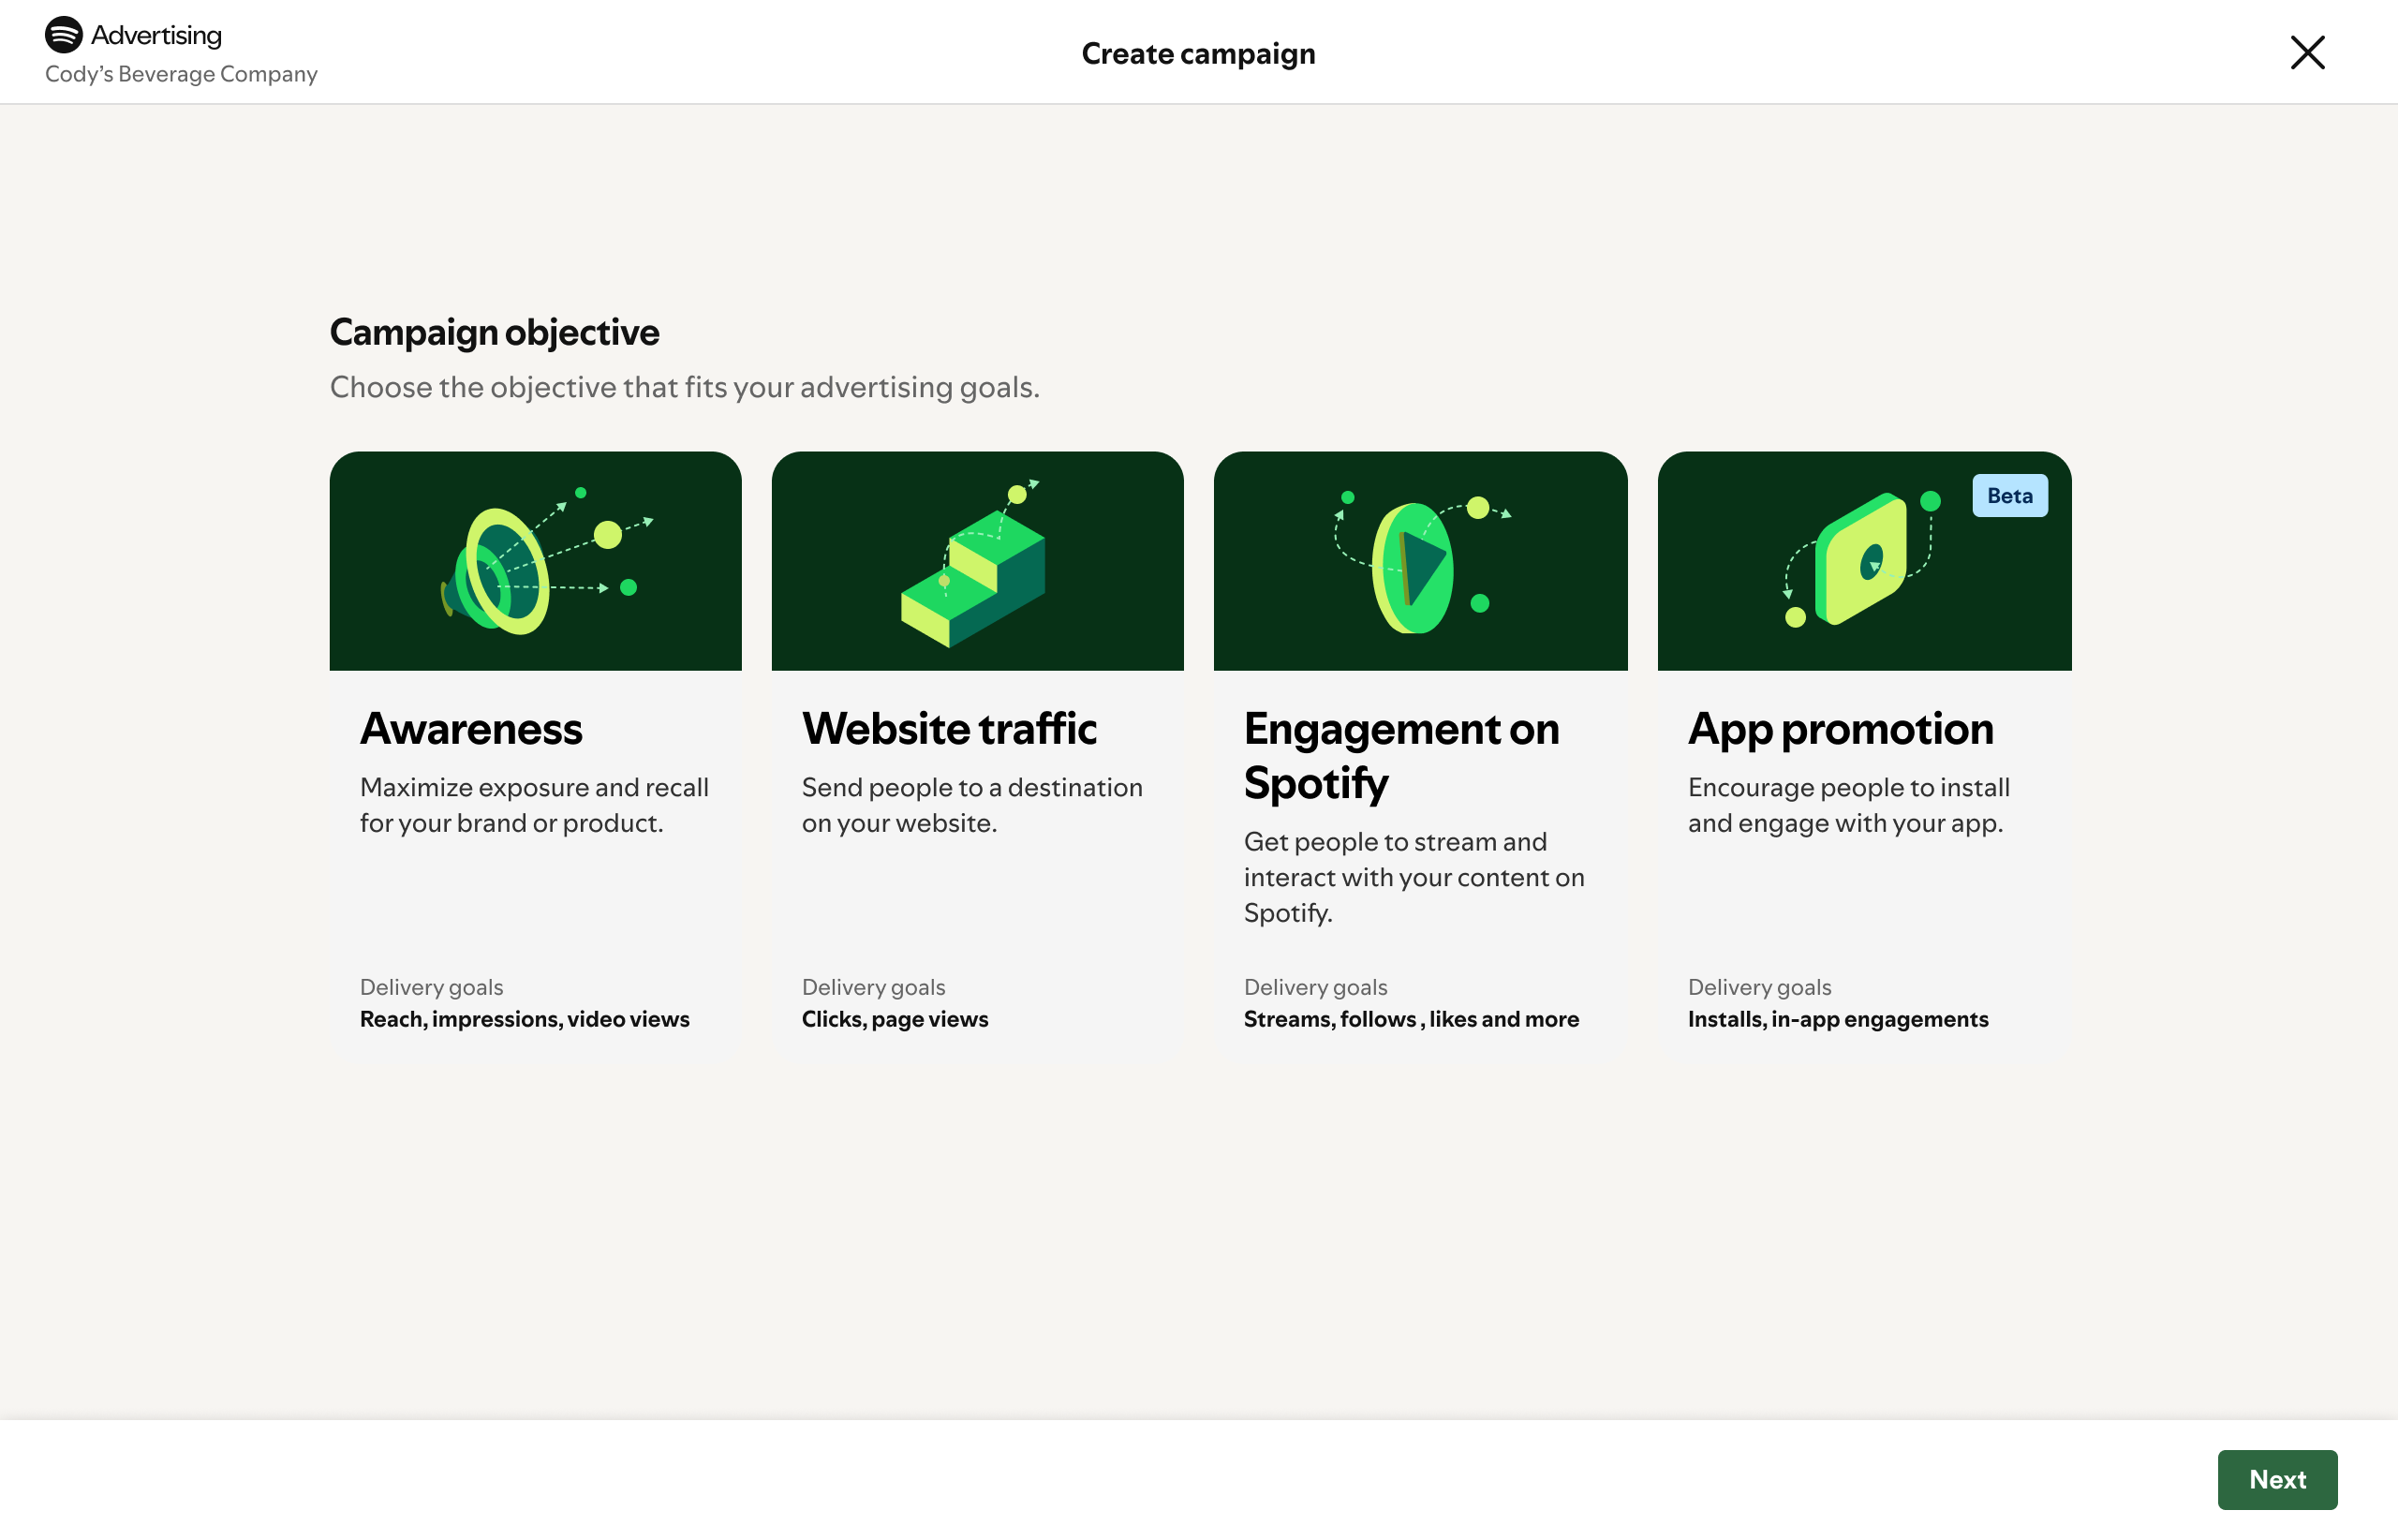
Task: Click 'Maximize exposure and recall' description
Action: point(534,805)
